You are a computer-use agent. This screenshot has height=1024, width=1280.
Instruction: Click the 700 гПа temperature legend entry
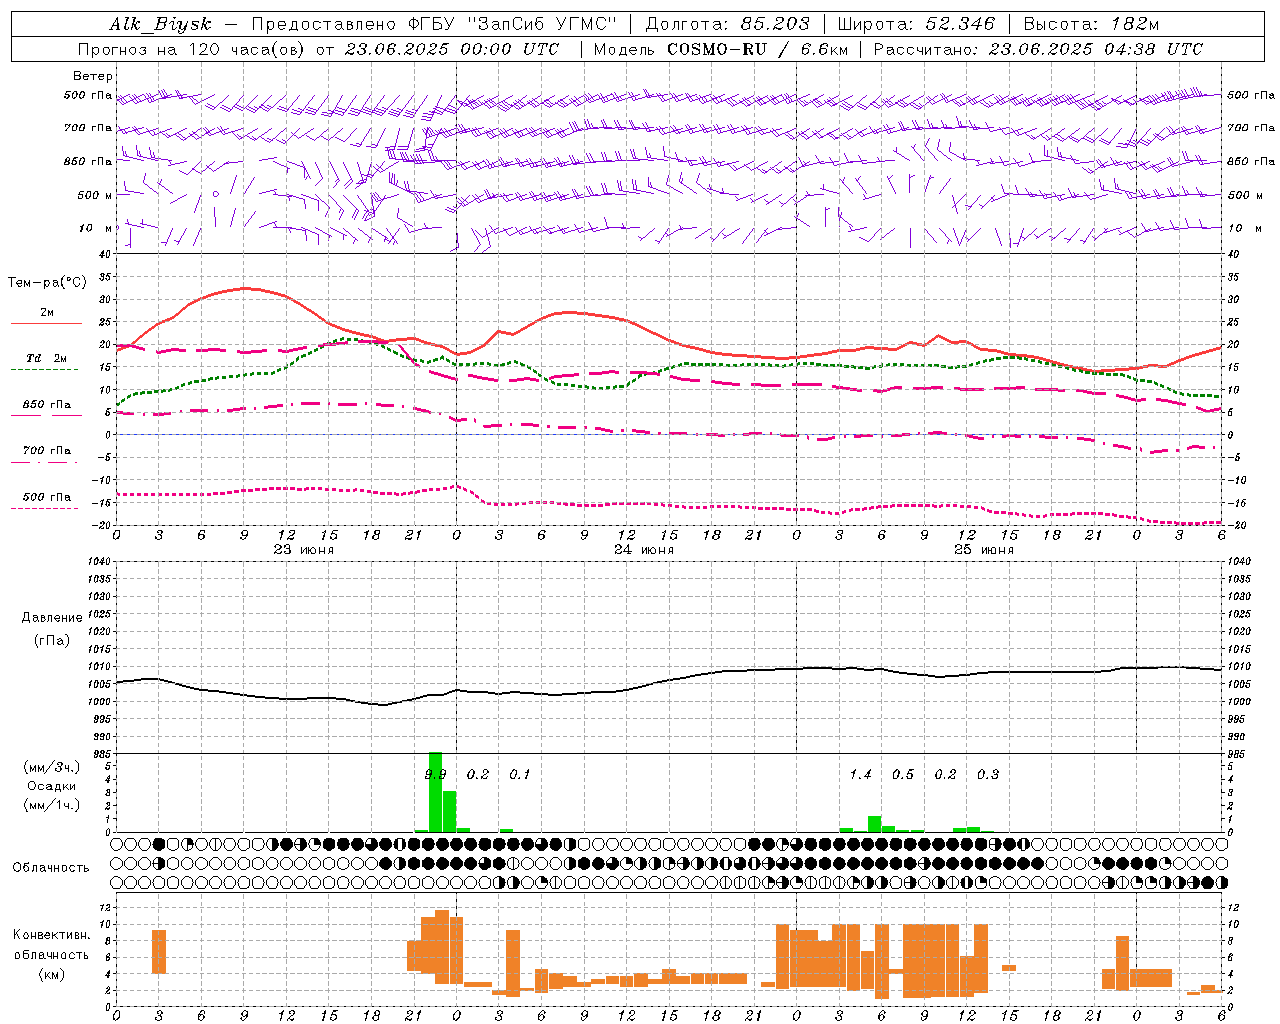(46, 451)
